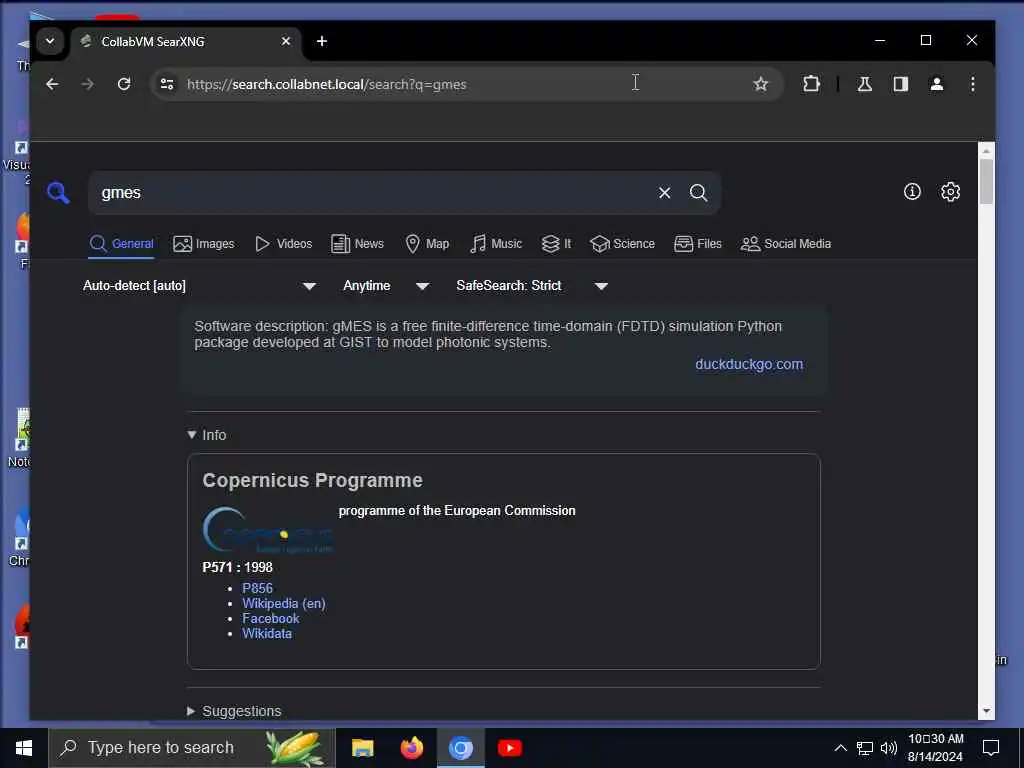Open YouTube from the taskbar
The width and height of the screenshot is (1024, 768).
509,748
